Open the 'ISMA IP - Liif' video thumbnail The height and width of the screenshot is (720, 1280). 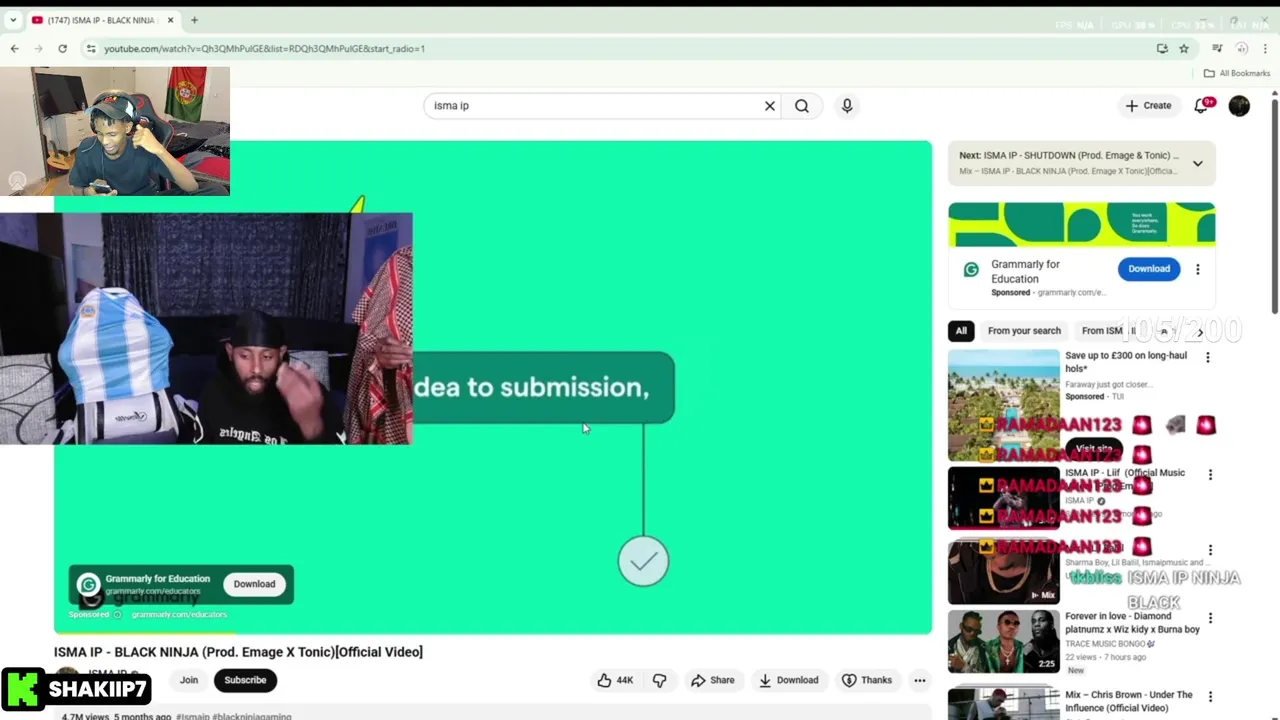point(1003,498)
